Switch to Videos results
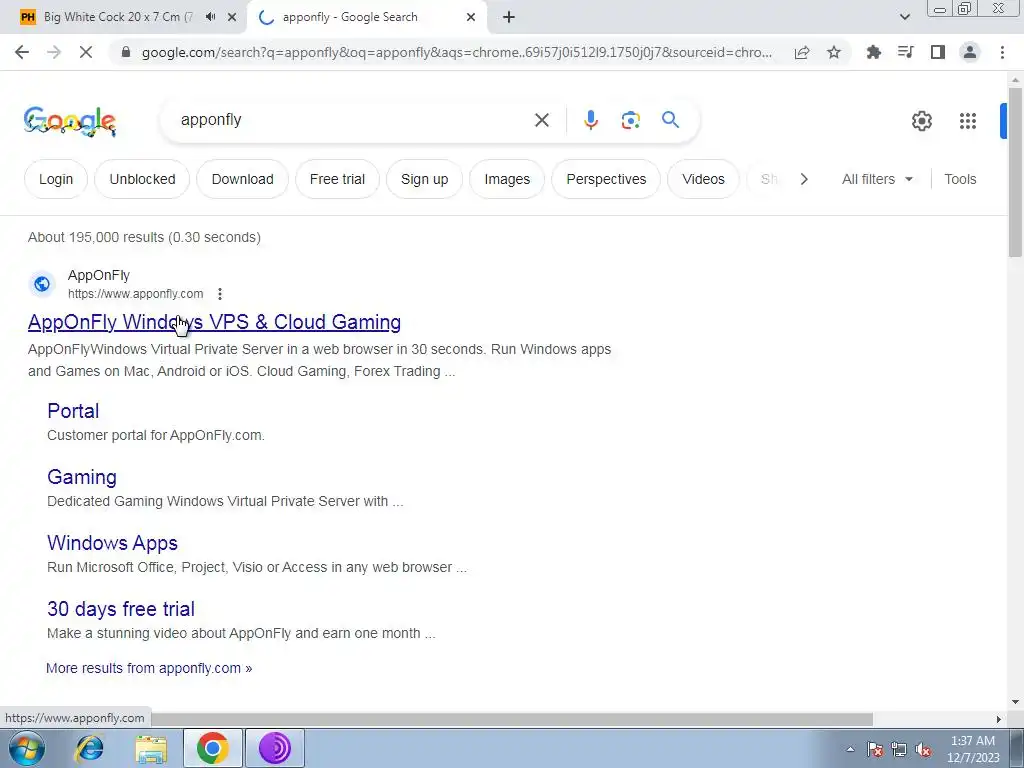The width and height of the screenshot is (1024, 768). 703,179
